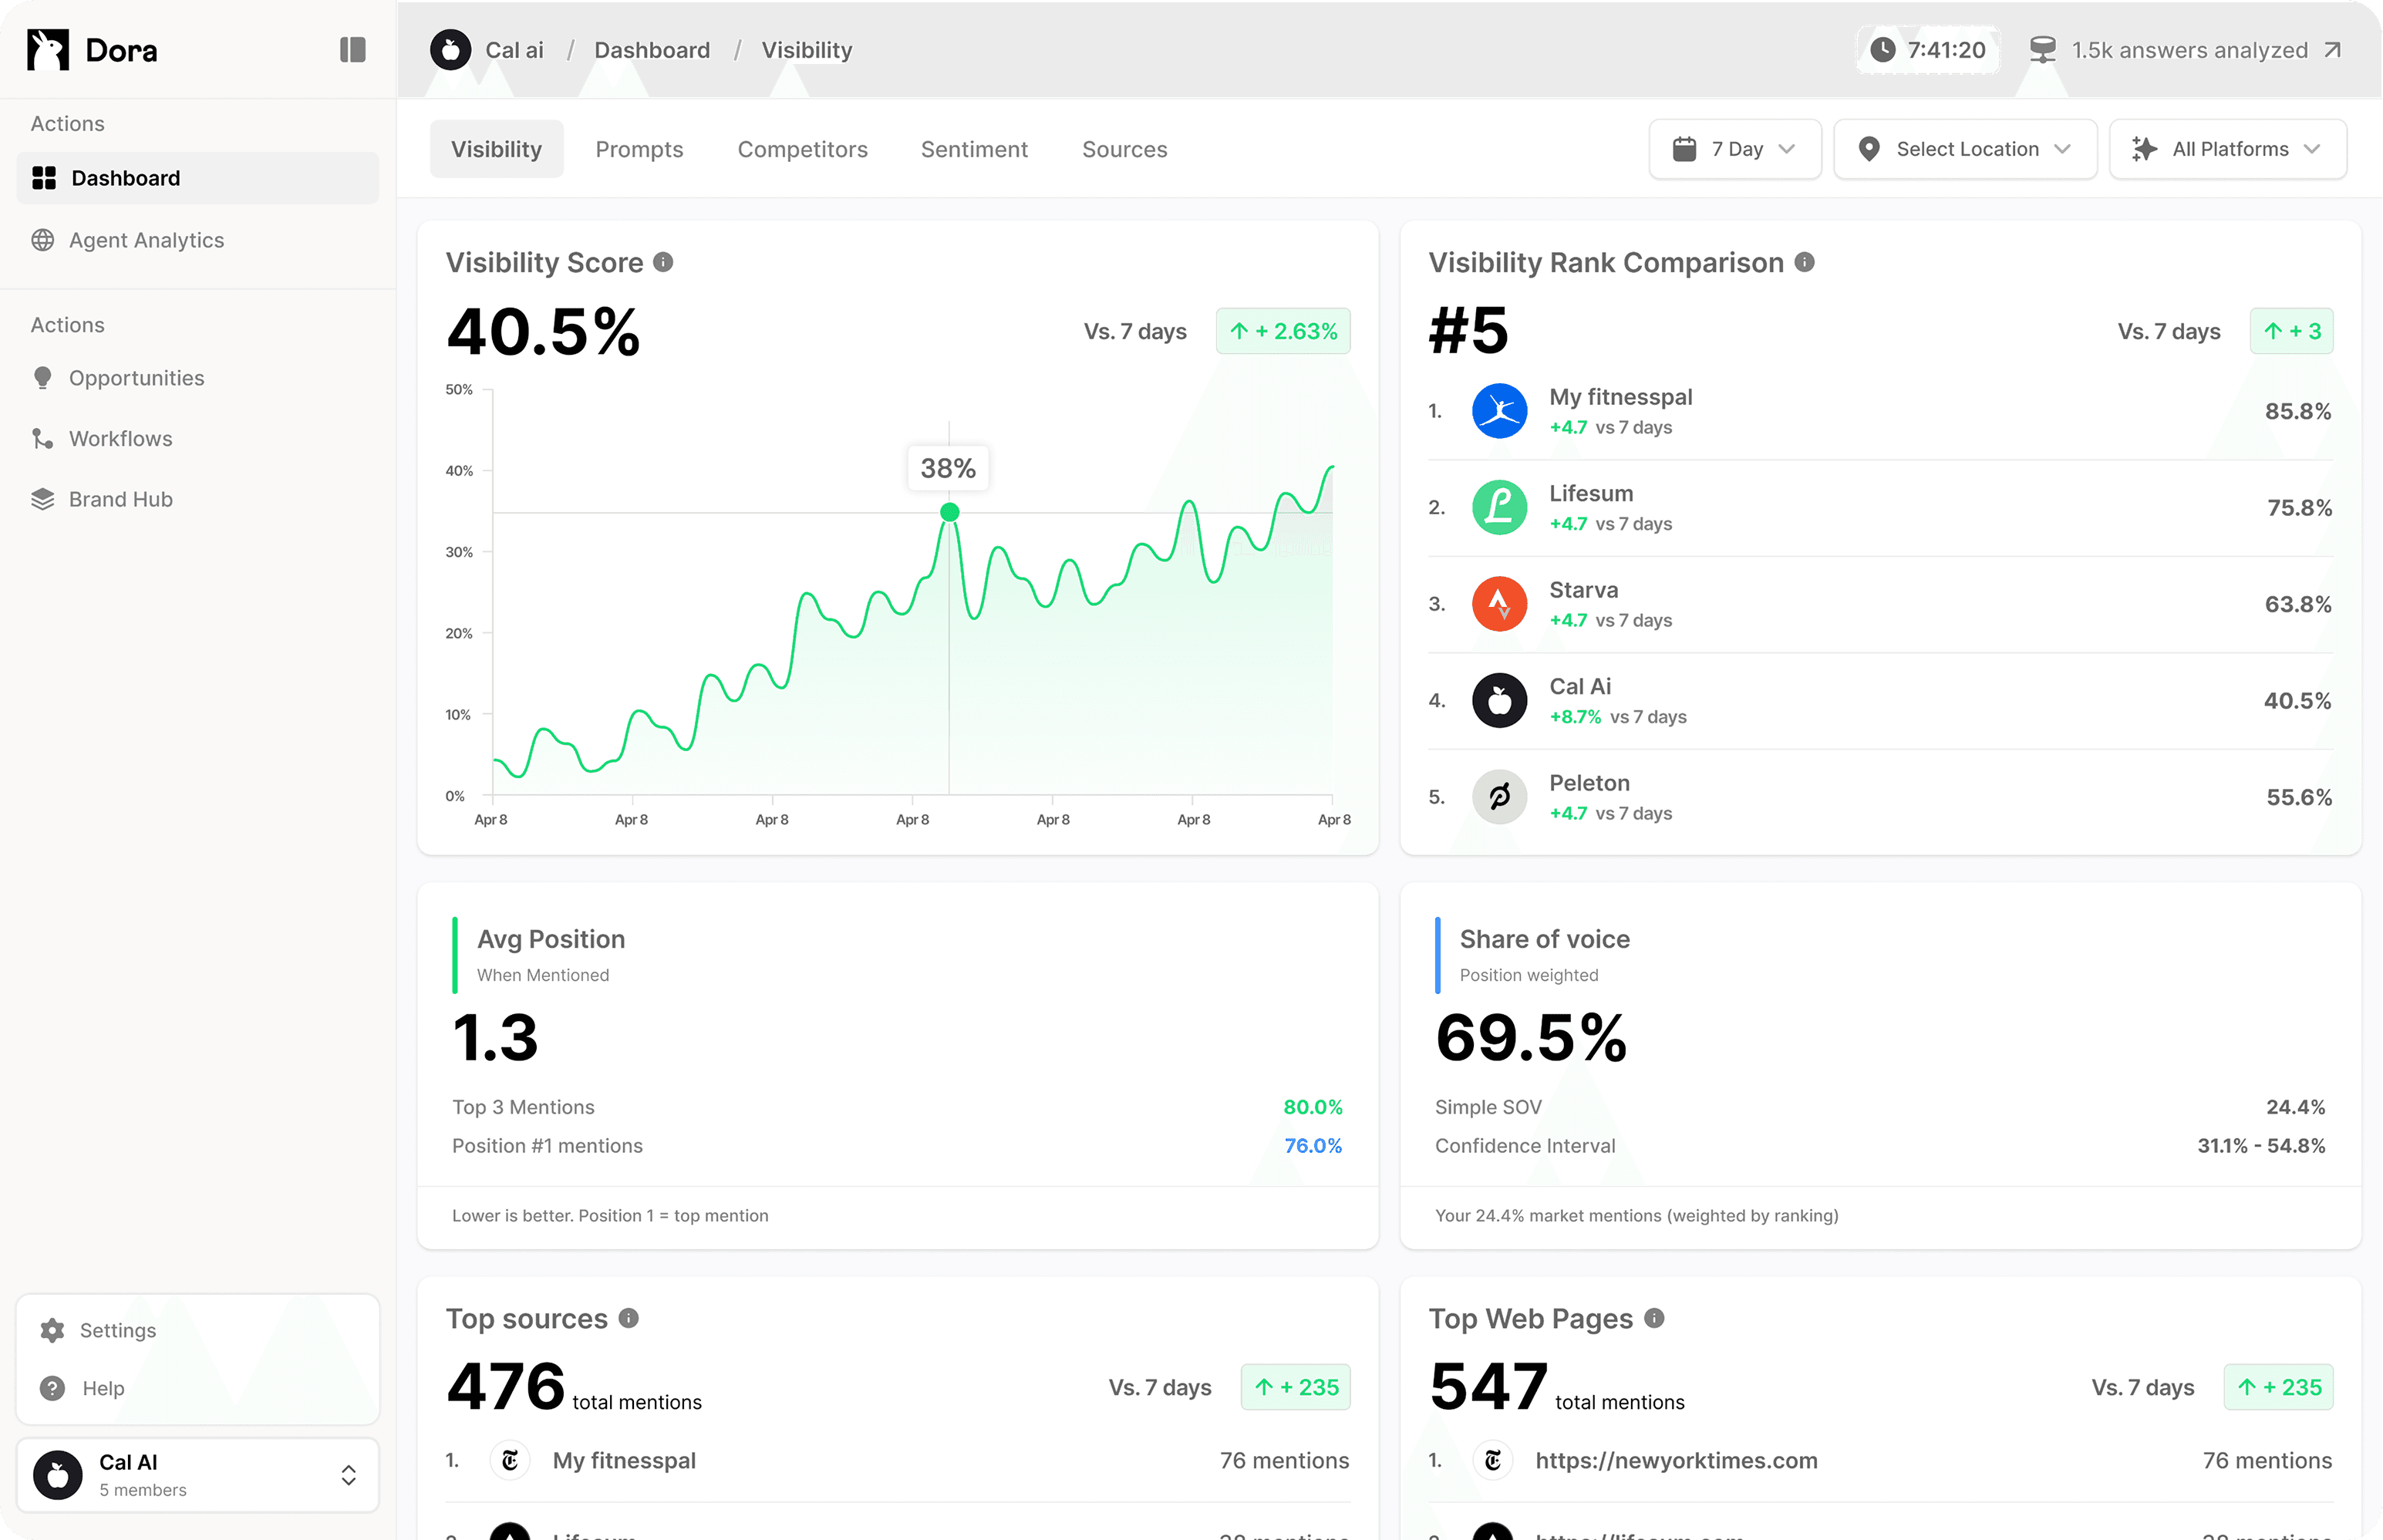Open Dashboard in sidebar

(x=198, y=178)
